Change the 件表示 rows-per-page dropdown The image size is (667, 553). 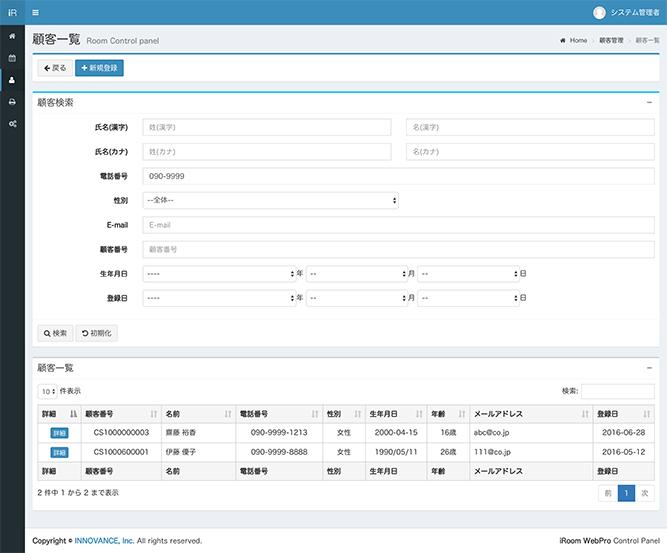point(48,391)
